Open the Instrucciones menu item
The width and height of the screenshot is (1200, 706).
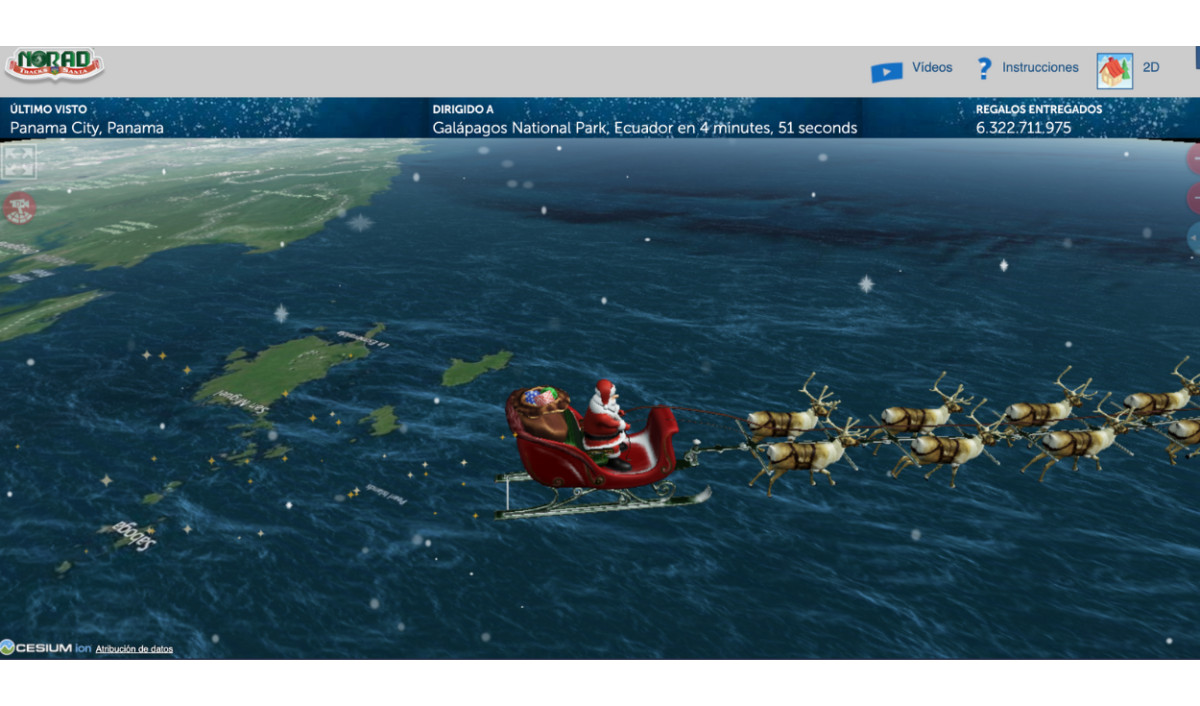tap(1040, 68)
